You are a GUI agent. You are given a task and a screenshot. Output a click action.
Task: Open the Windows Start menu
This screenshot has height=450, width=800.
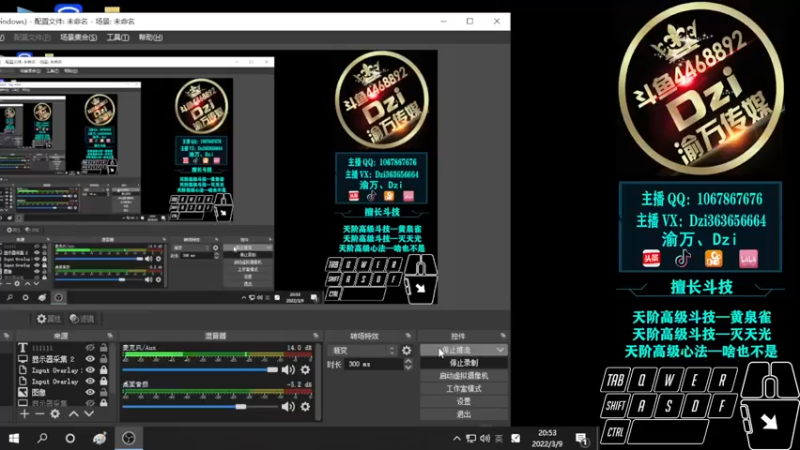14,438
